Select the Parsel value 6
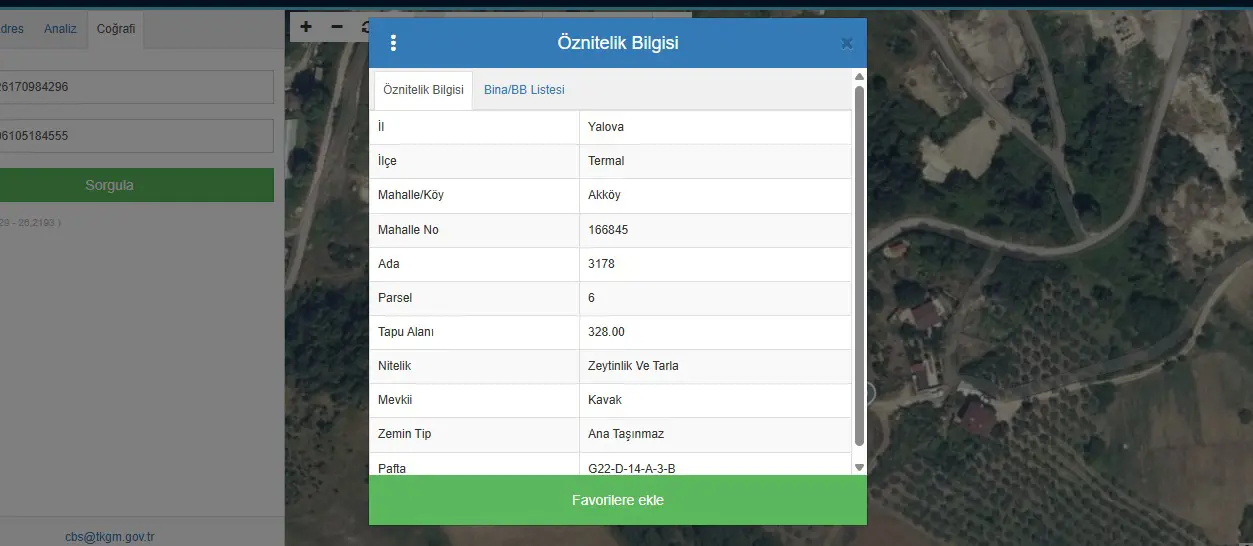The width and height of the screenshot is (1253, 546). (x=715, y=298)
